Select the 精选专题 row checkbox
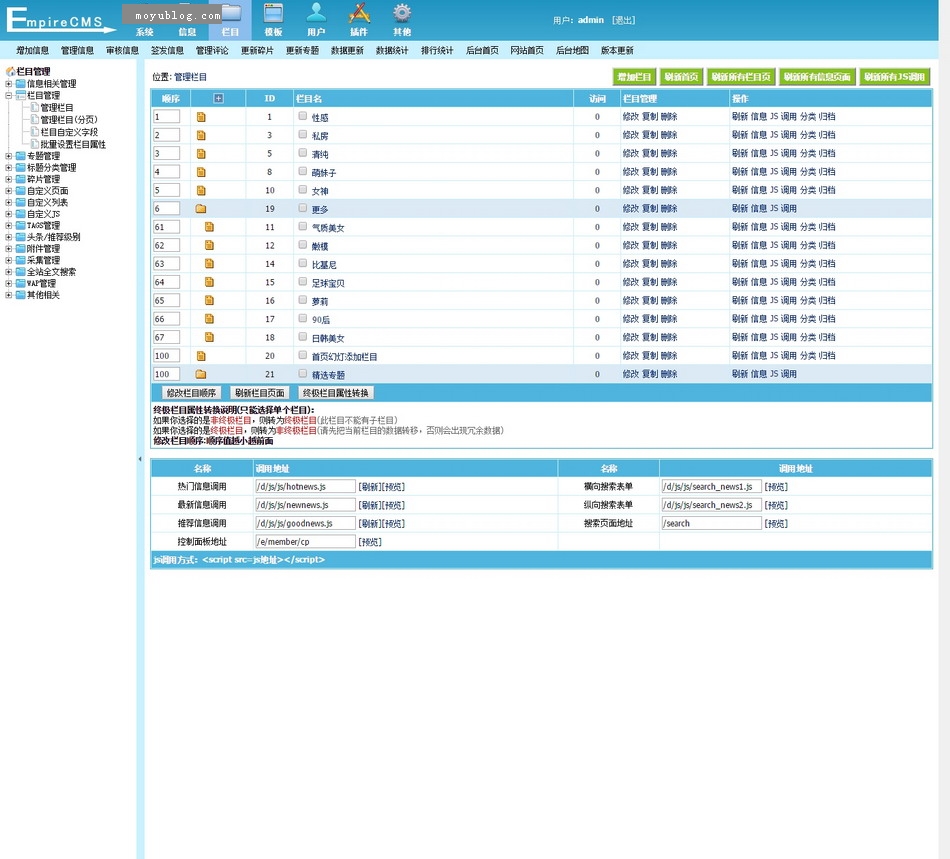The image size is (950, 859). pyautogui.click(x=303, y=374)
